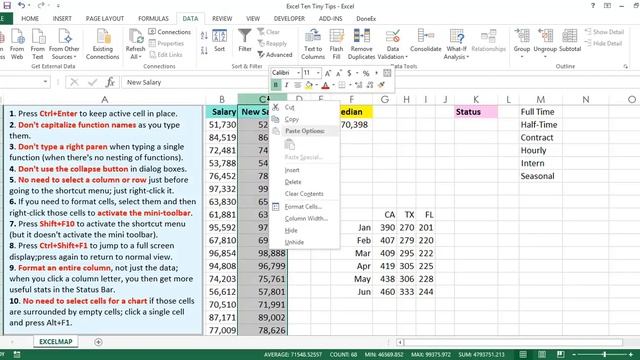Click the Sort A to Z icon
This screenshot has width=640, height=360.
point(204,36)
